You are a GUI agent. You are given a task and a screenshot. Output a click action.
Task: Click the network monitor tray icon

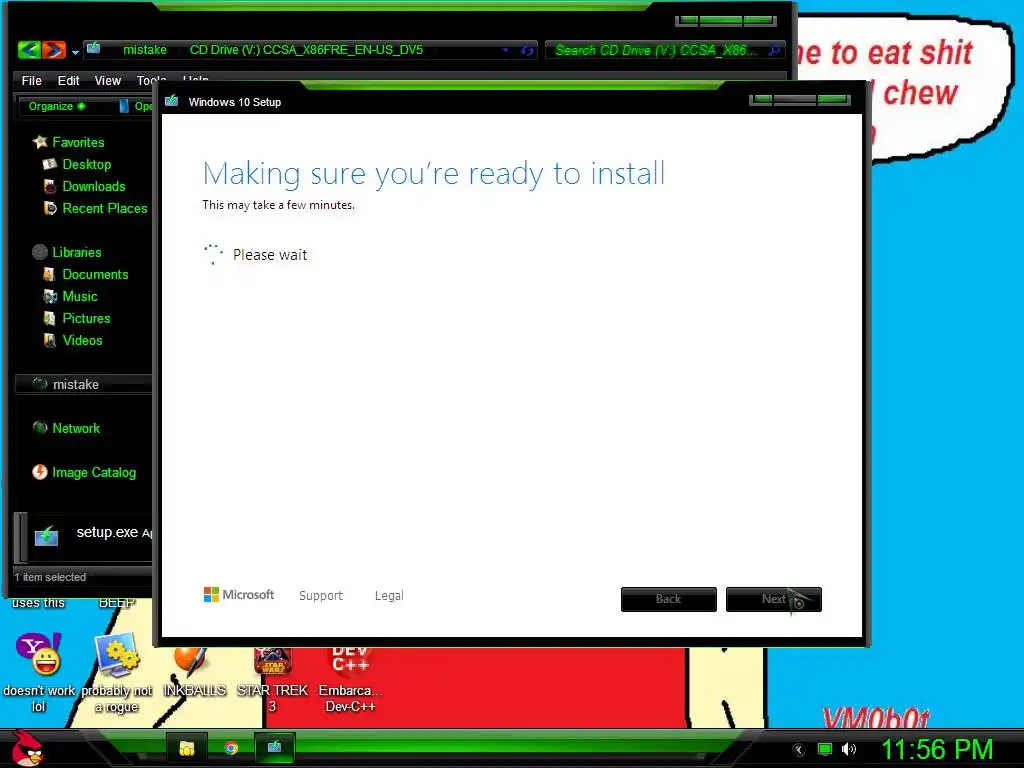[x=825, y=750]
